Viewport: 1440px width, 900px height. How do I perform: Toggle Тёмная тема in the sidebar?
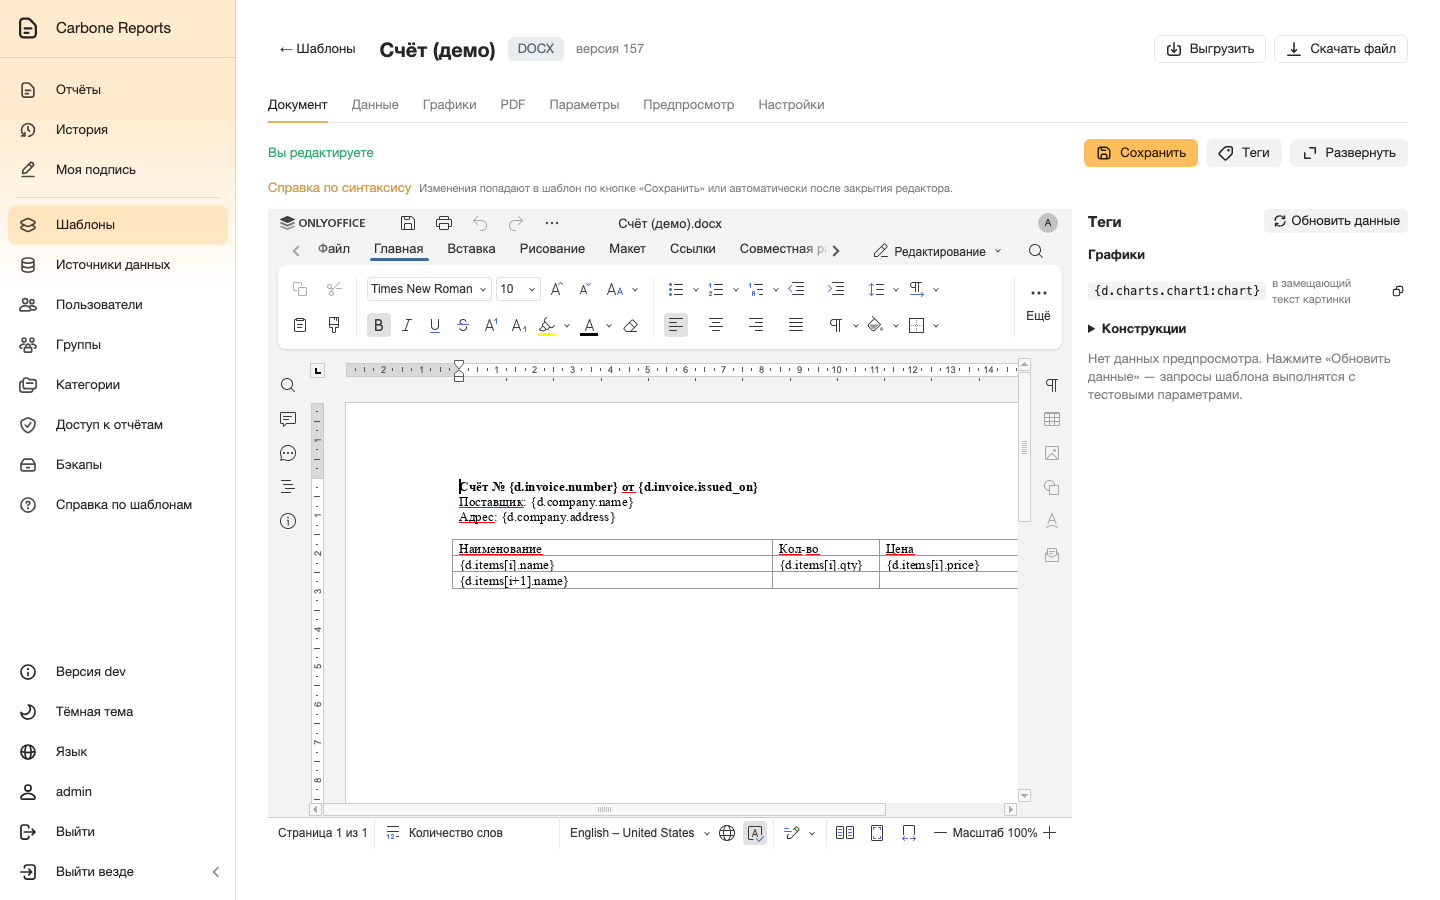click(x=118, y=712)
